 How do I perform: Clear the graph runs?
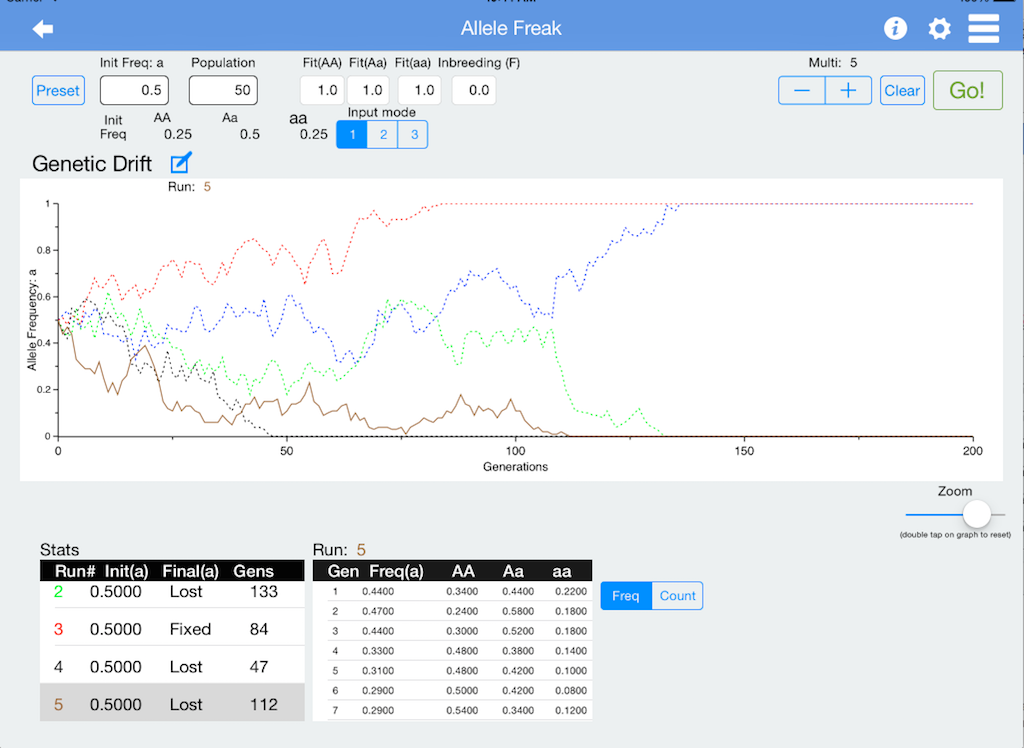coord(902,91)
